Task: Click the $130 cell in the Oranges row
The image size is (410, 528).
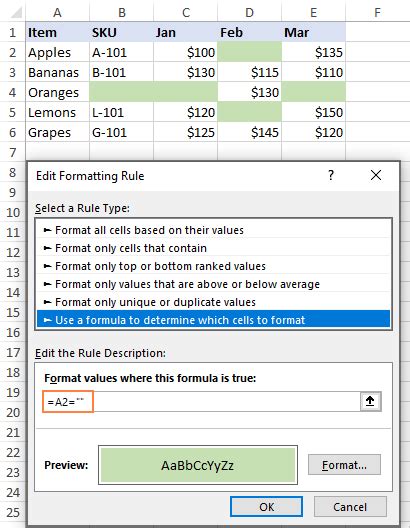Action: click(249, 92)
